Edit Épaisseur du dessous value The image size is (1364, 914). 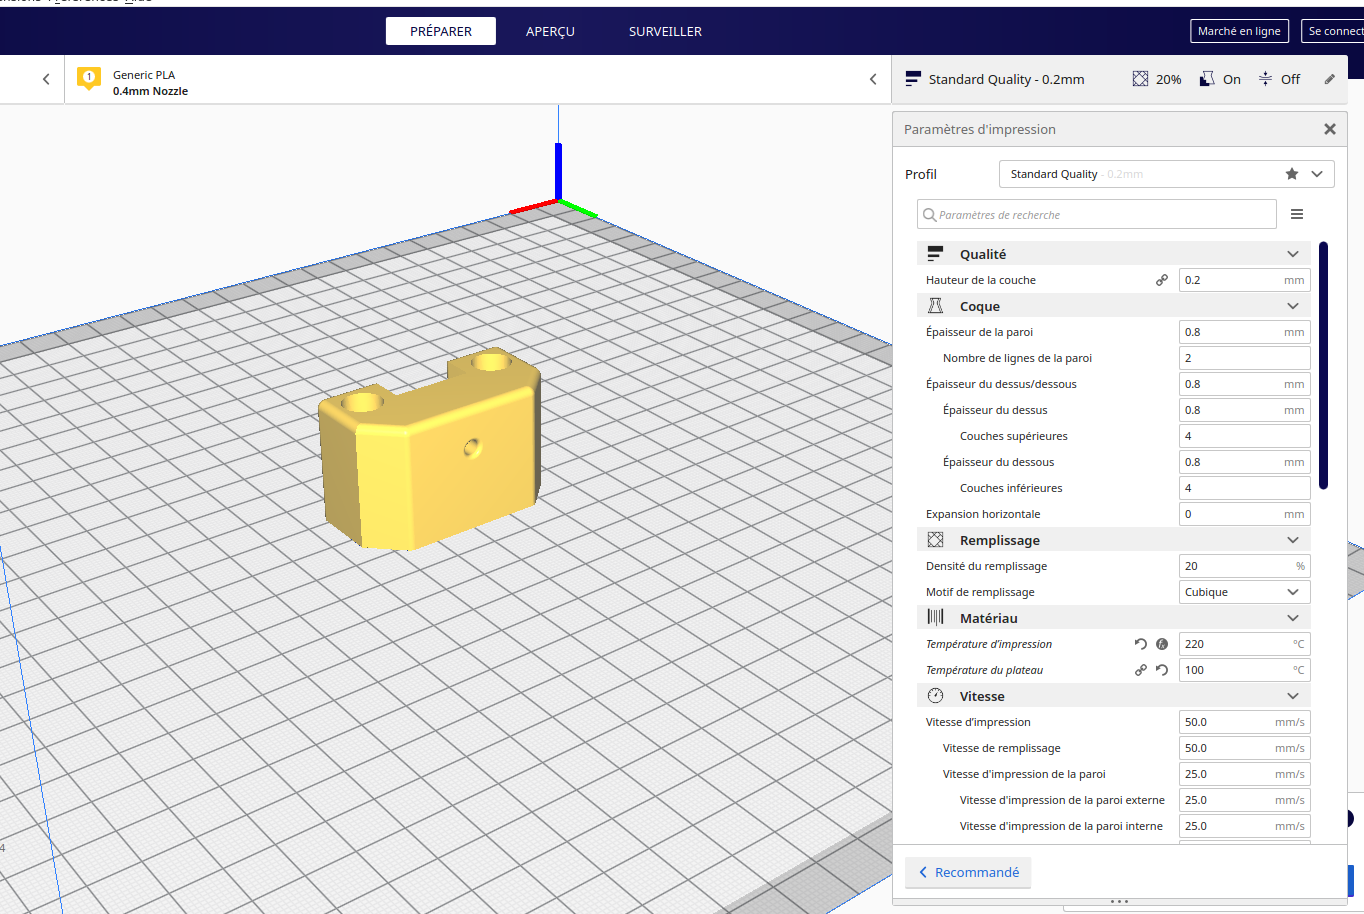[1244, 462]
